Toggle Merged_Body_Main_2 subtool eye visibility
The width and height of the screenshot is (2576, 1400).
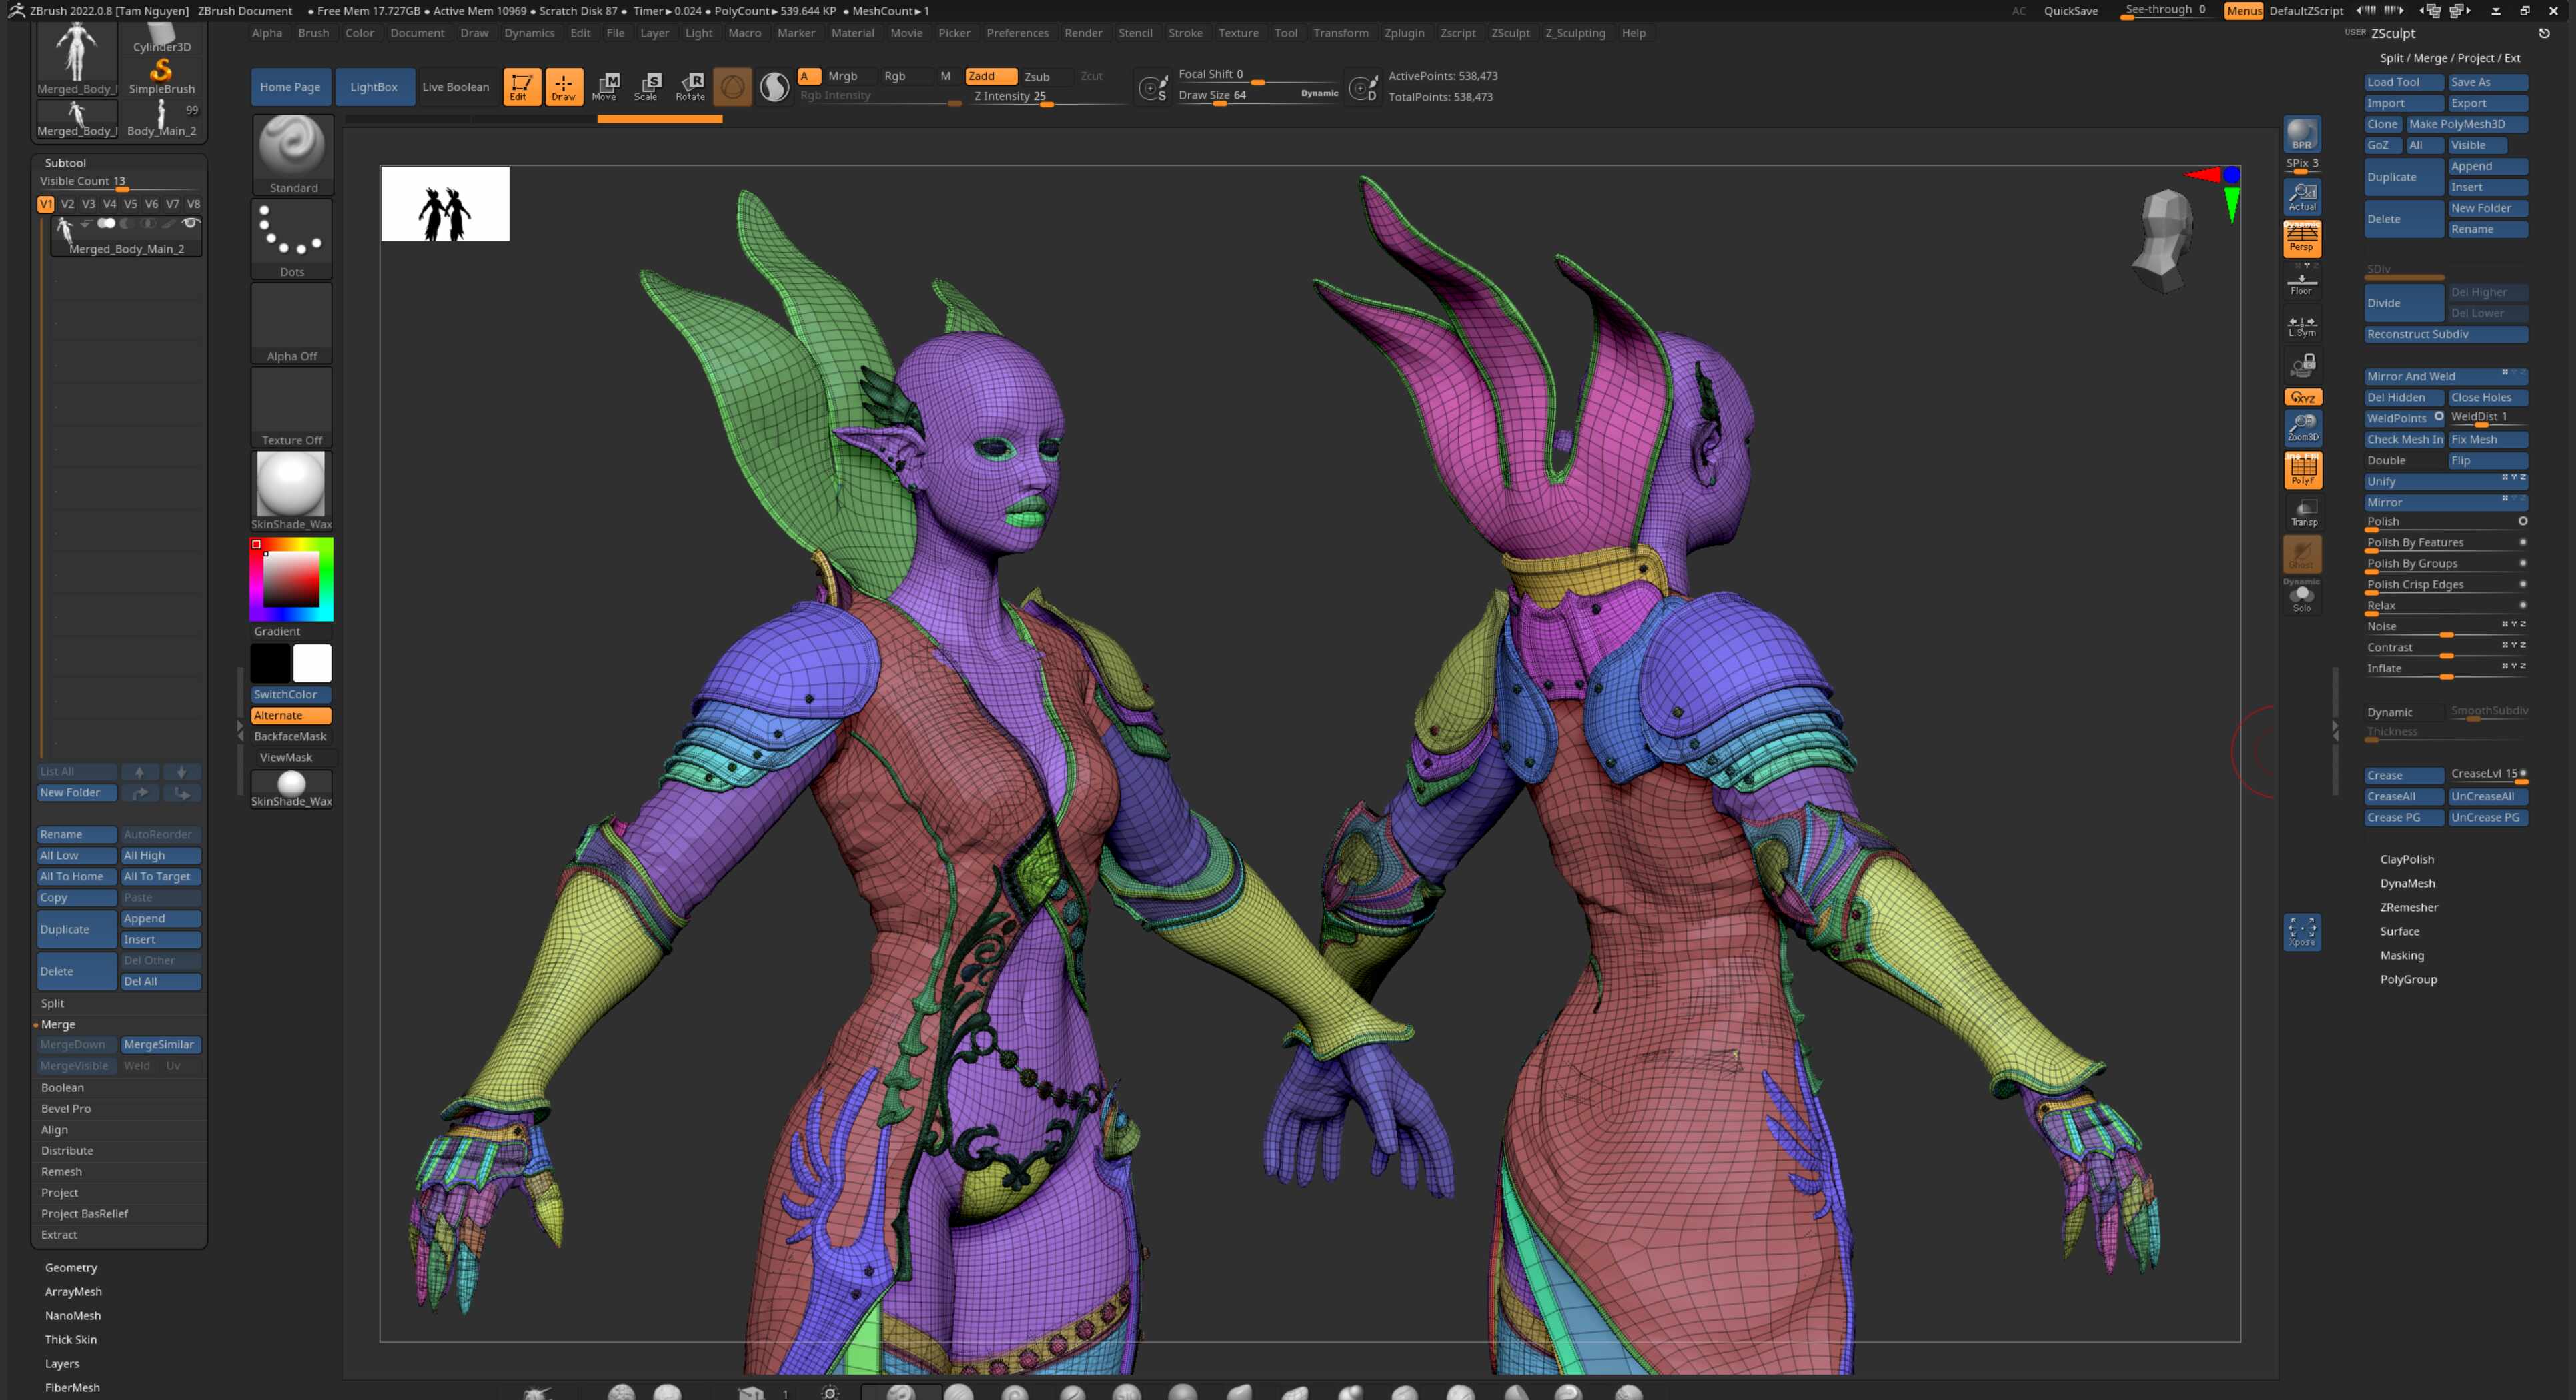[x=190, y=224]
